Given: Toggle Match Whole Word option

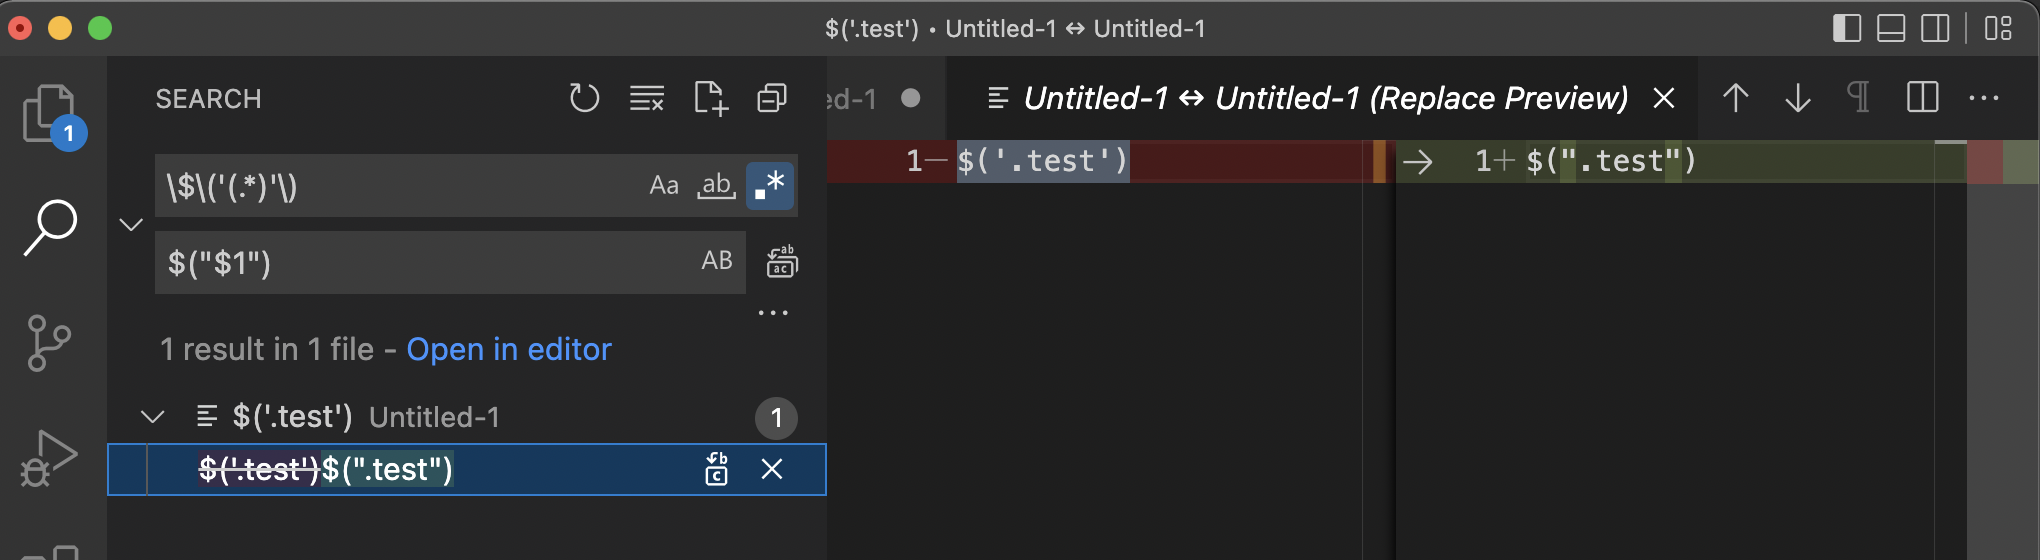Looking at the screenshot, I should [x=716, y=186].
